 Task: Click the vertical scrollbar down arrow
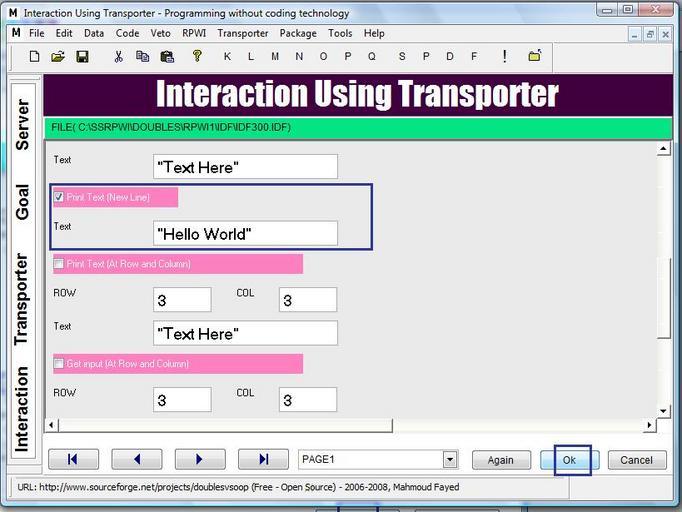[x=662, y=411]
